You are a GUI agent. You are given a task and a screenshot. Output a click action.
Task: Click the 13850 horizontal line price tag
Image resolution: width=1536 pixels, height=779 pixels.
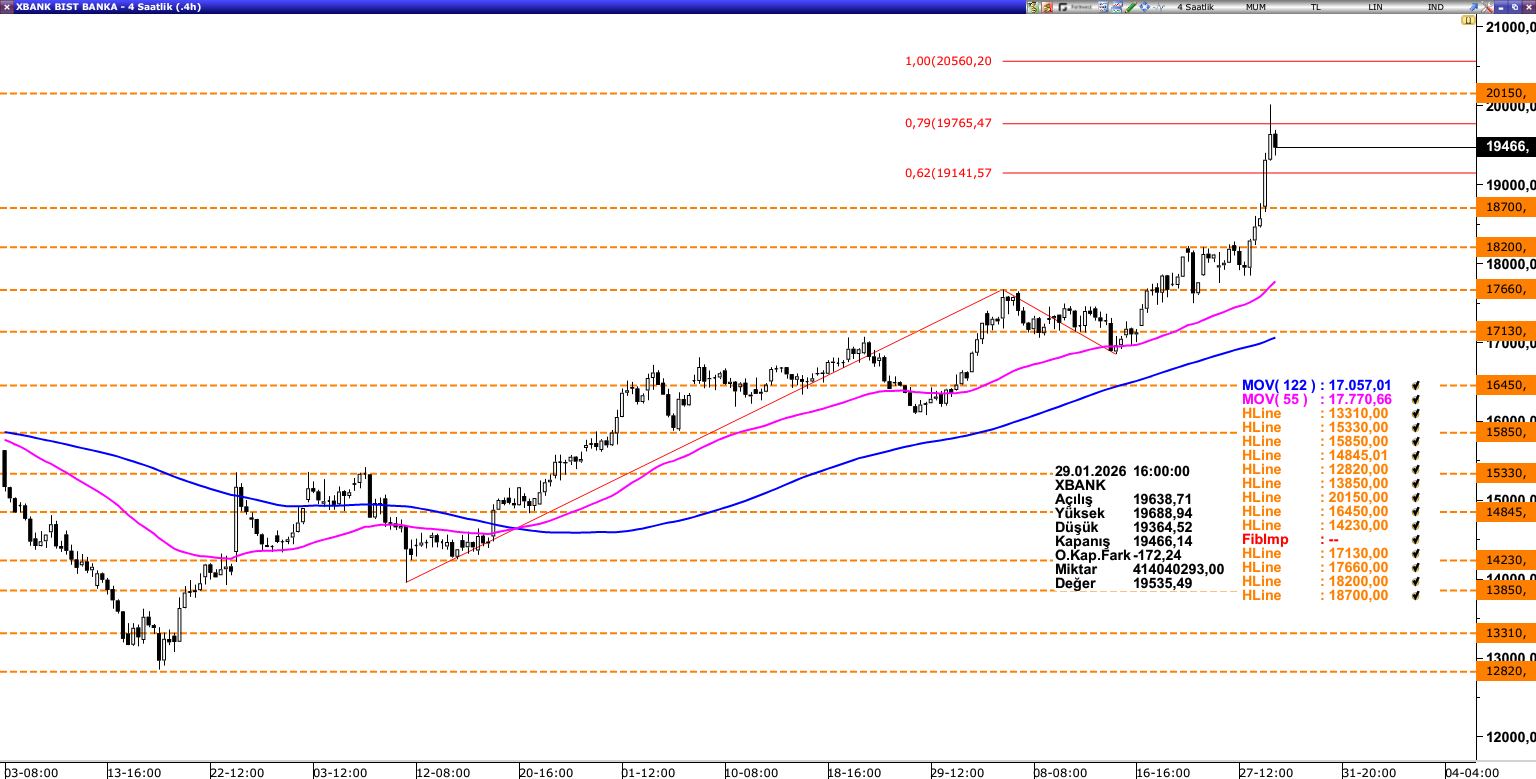1506,591
